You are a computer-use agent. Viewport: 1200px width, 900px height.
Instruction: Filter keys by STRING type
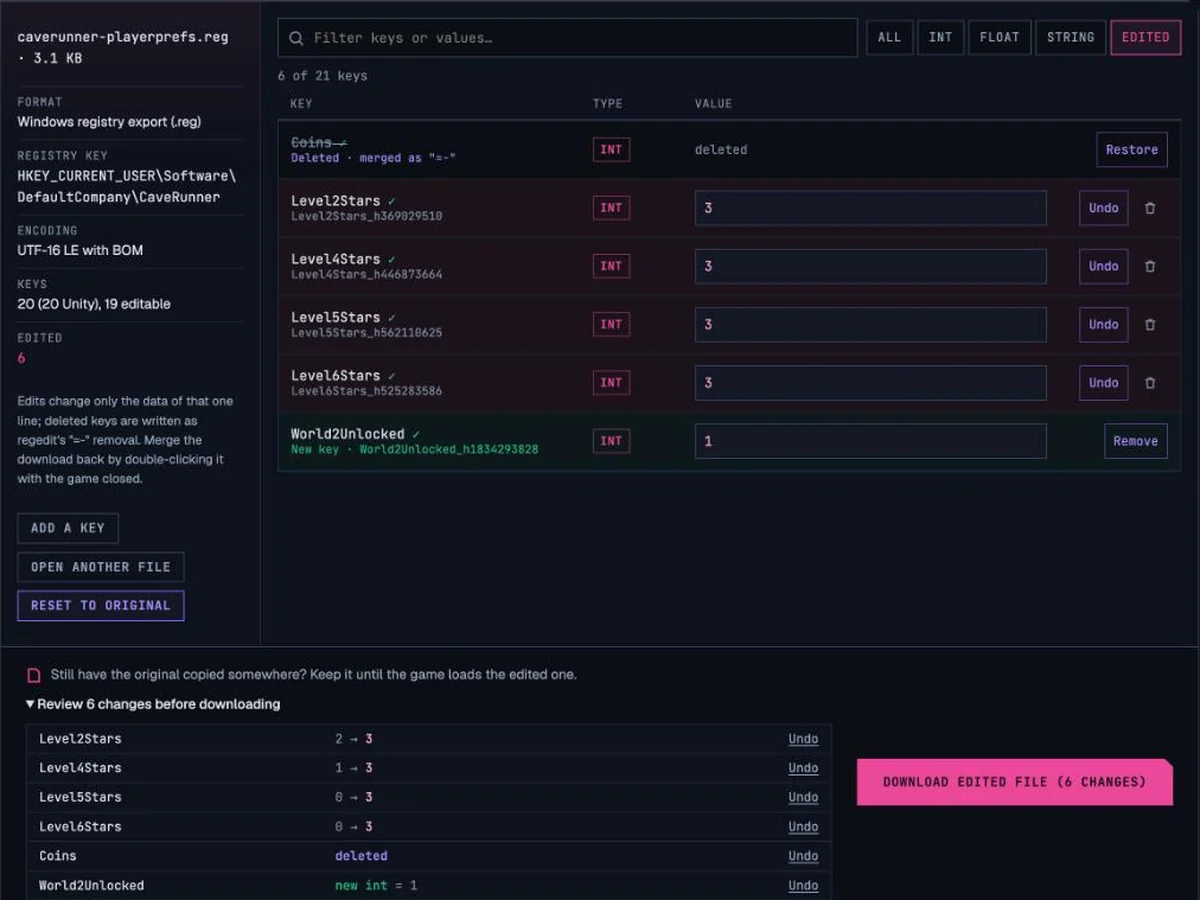coord(1070,37)
